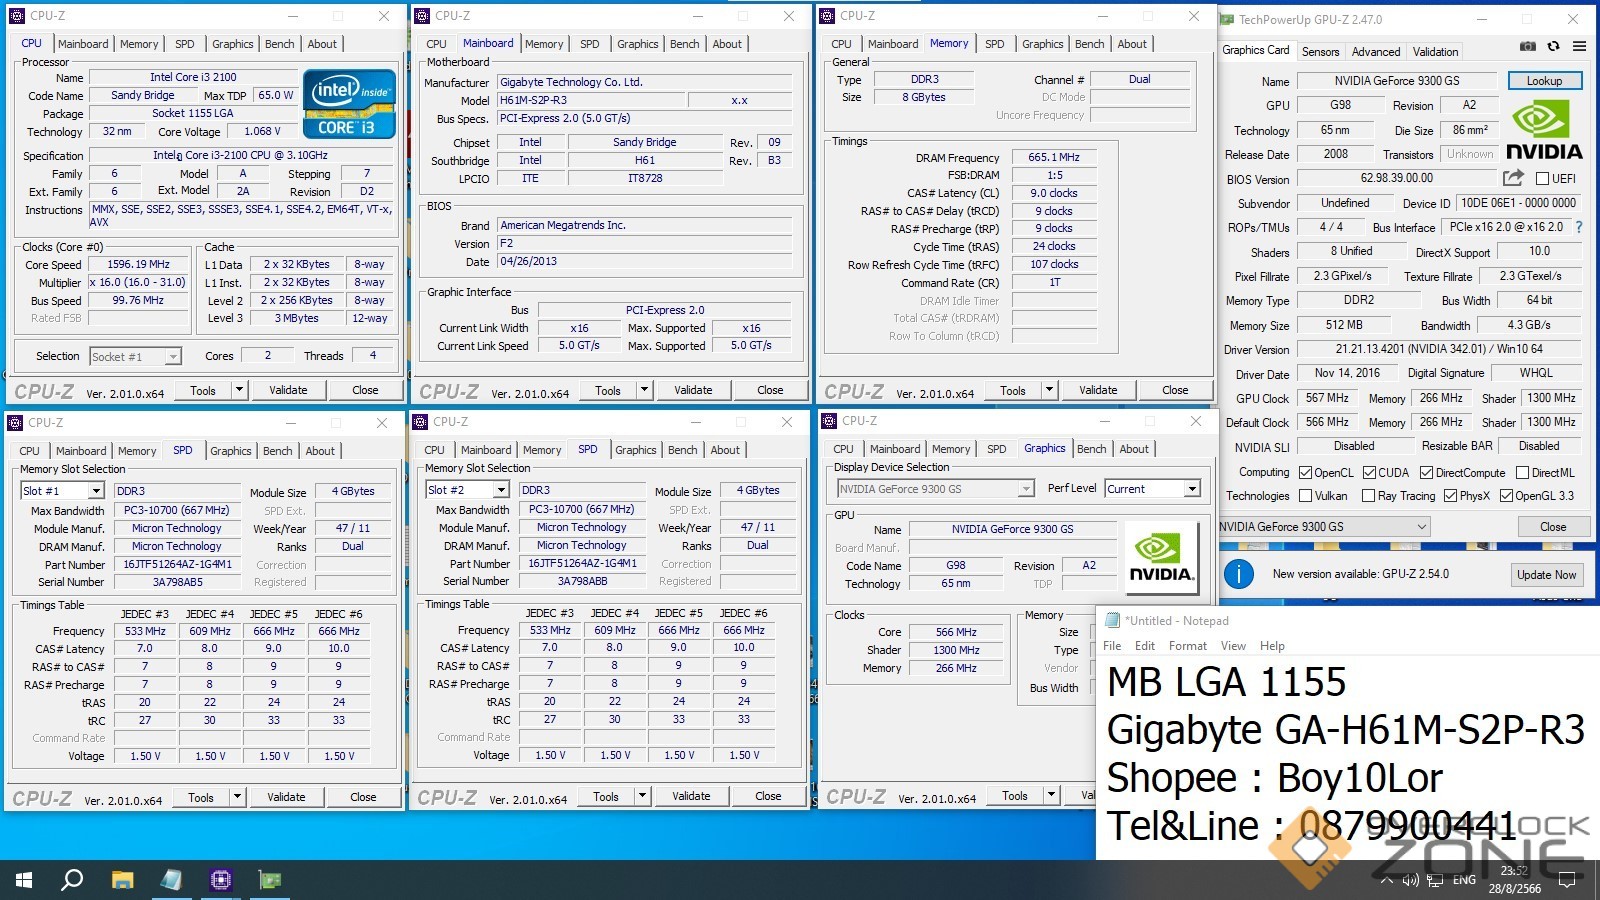Open File Explorer from the taskbar
The width and height of the screenshot is (1600, 900).
click(x=122, y=880)
